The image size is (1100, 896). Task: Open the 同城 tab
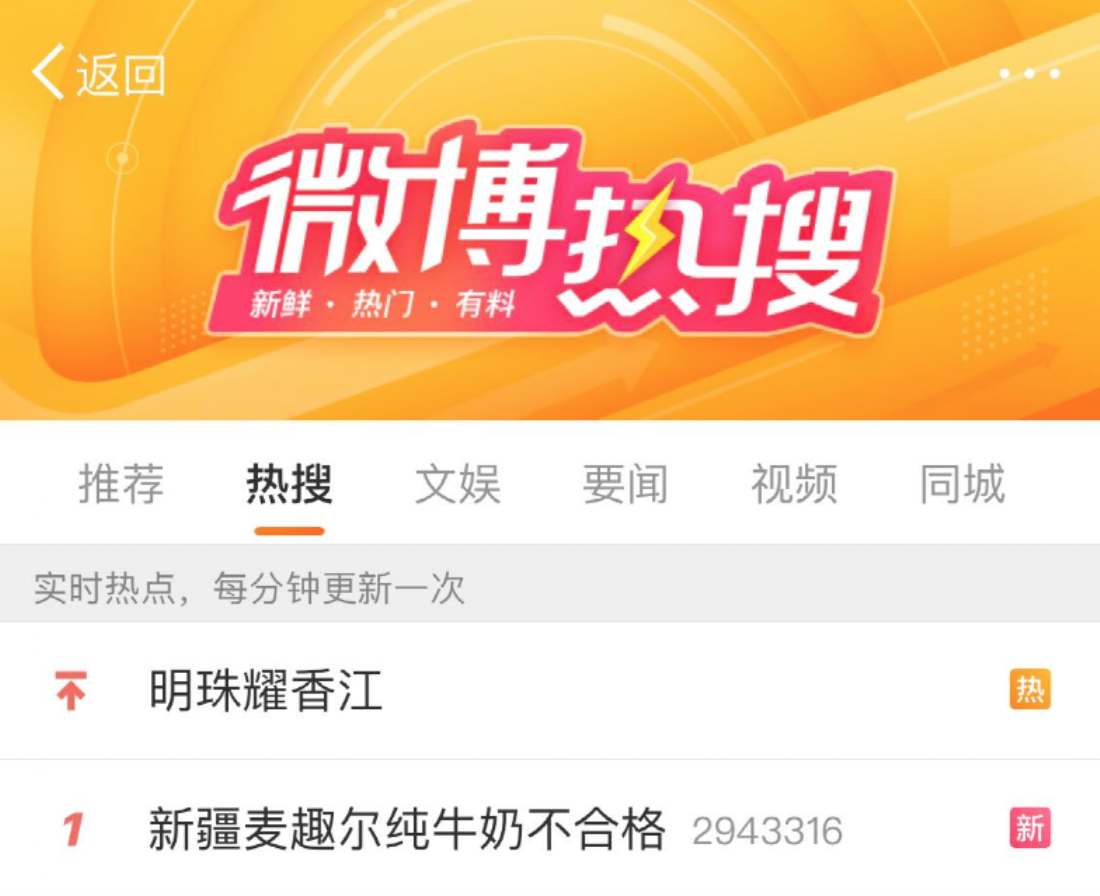point(962,483)
